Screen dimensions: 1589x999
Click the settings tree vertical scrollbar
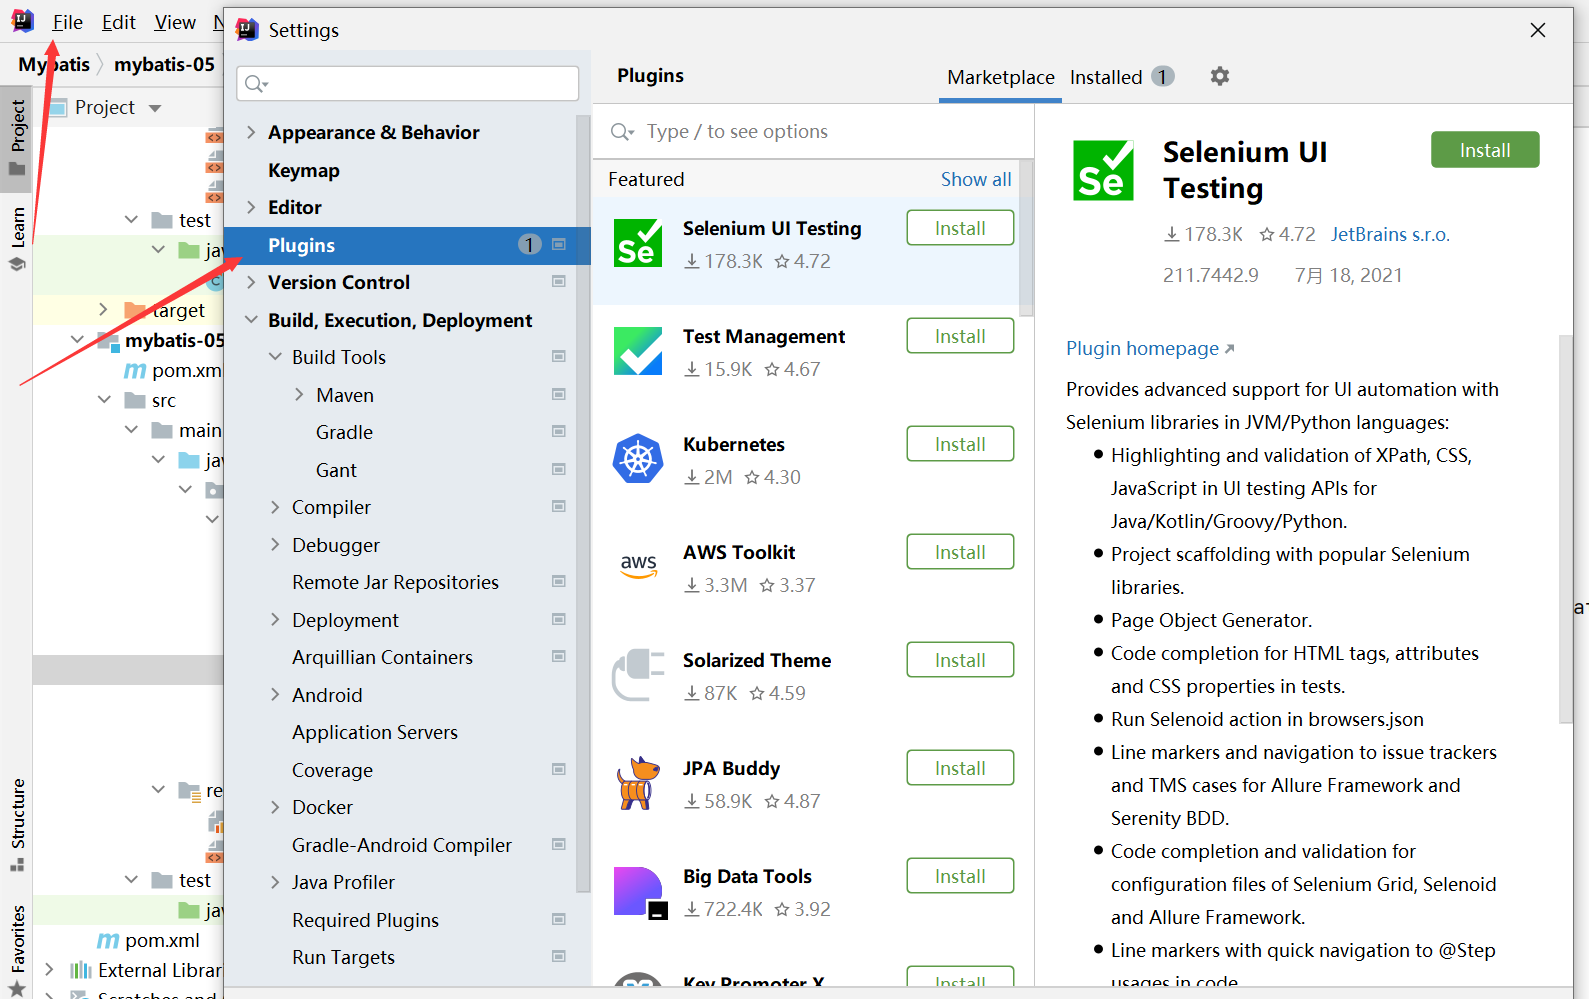(583, 500)
